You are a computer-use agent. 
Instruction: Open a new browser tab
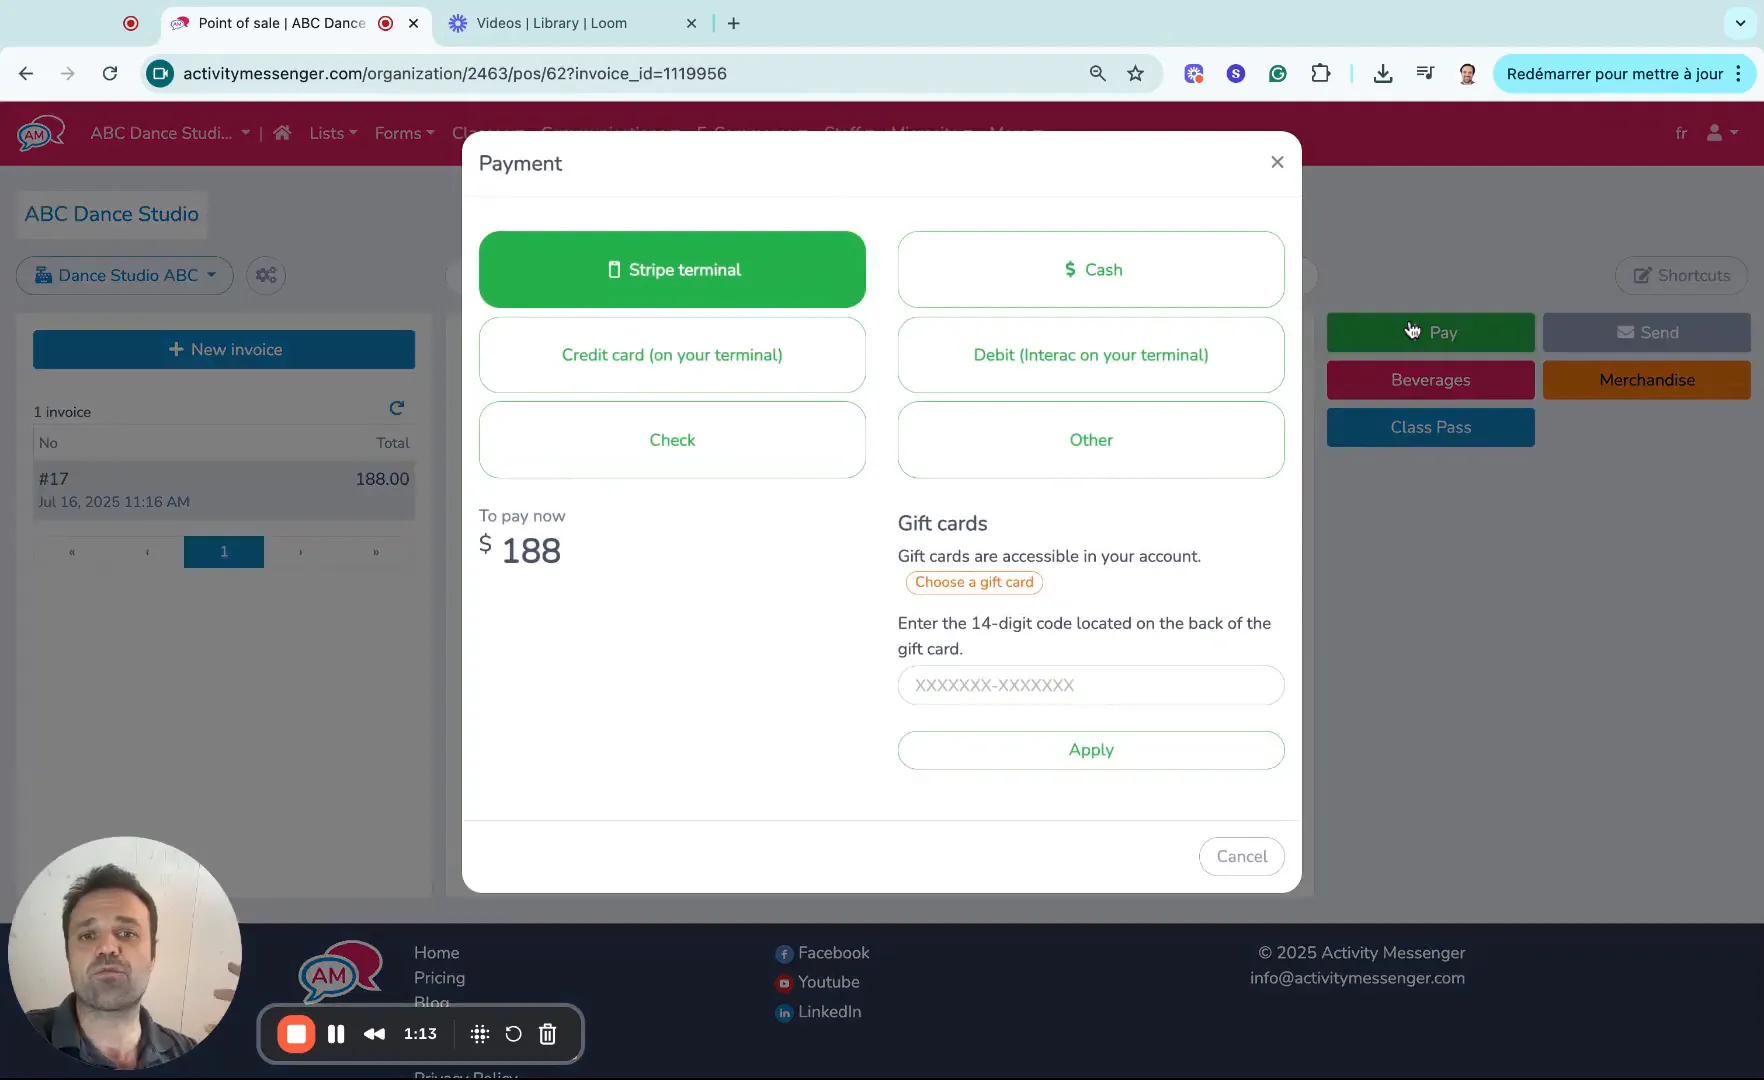[734, 23]
